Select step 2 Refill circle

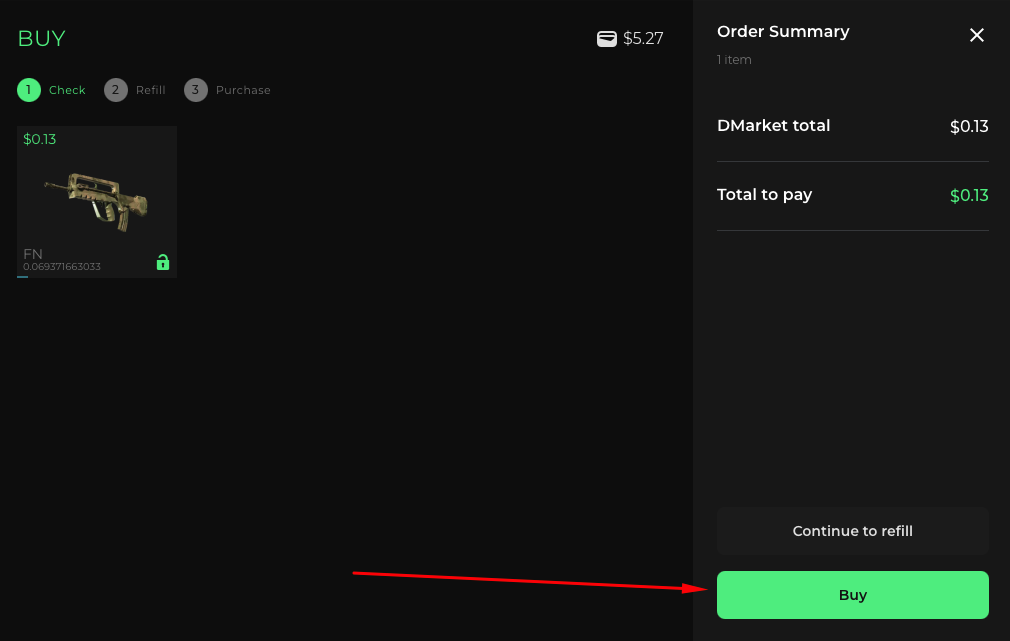[116, 90]
